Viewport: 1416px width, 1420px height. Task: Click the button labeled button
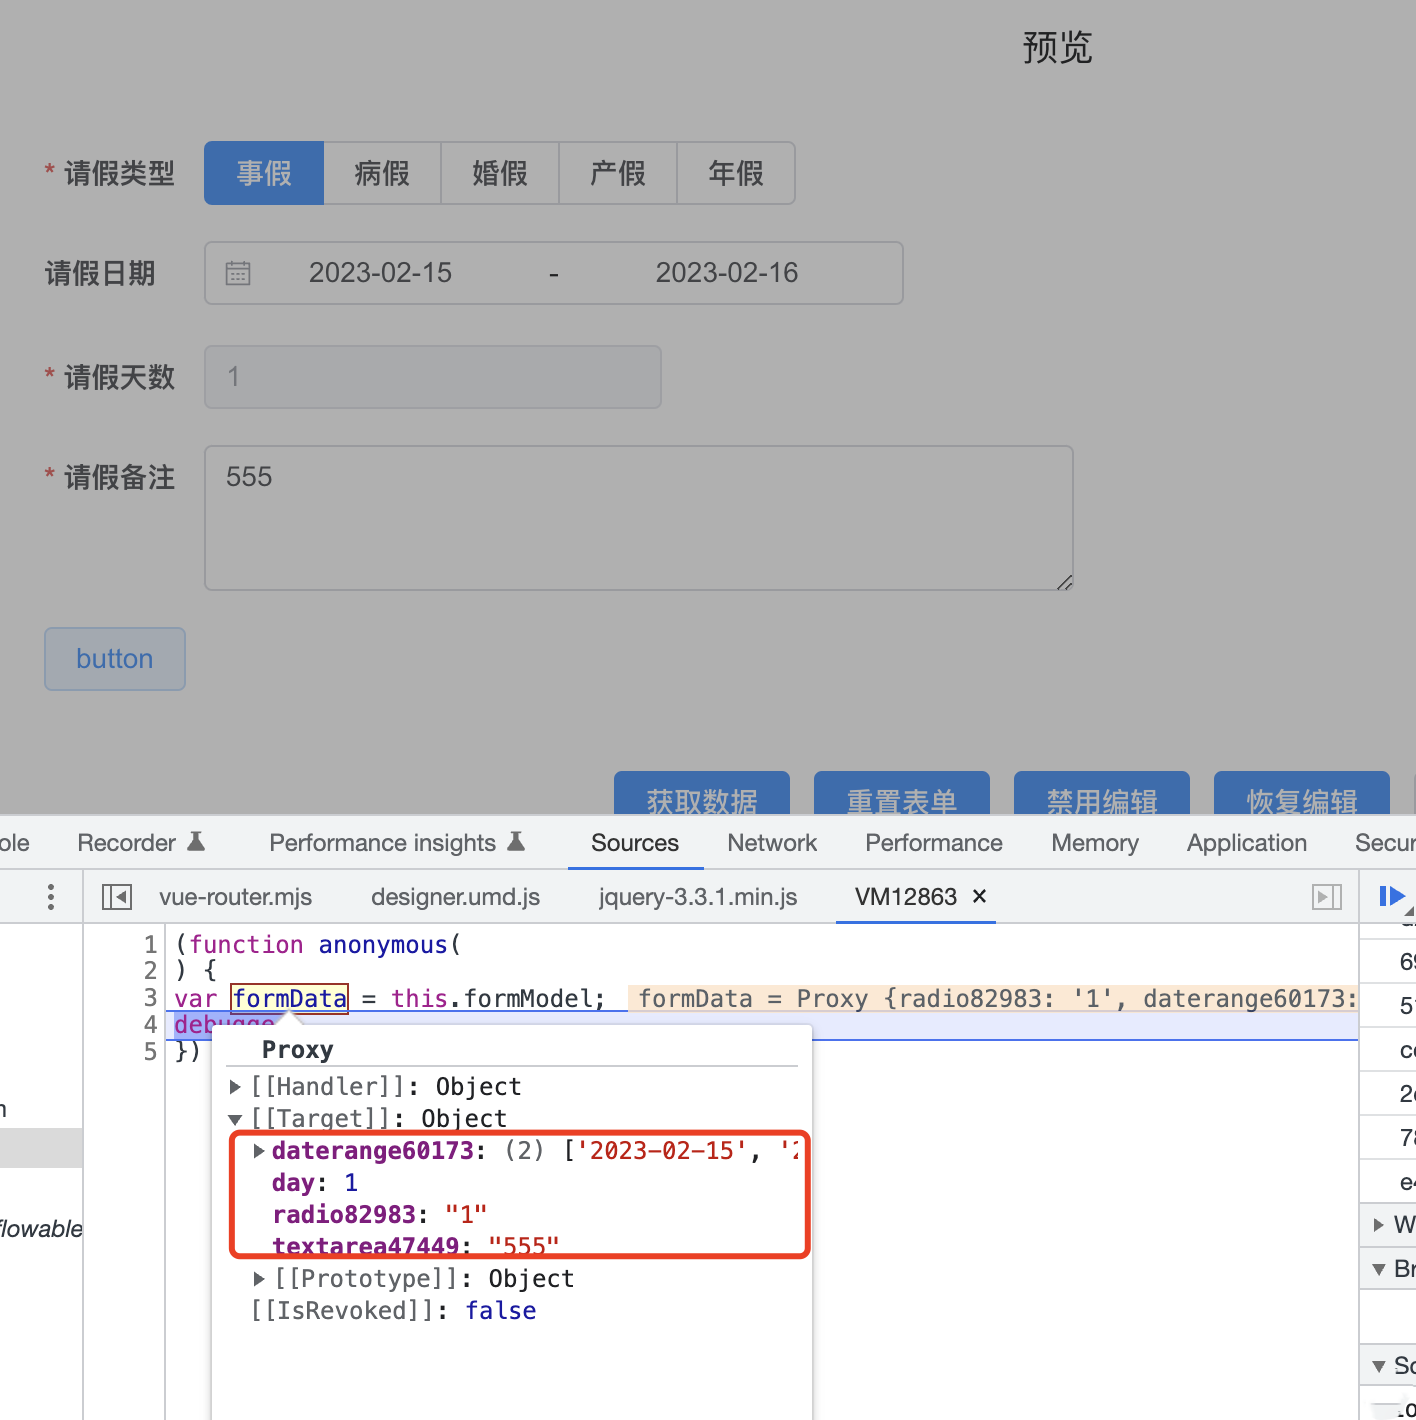[x=115, y=659]
